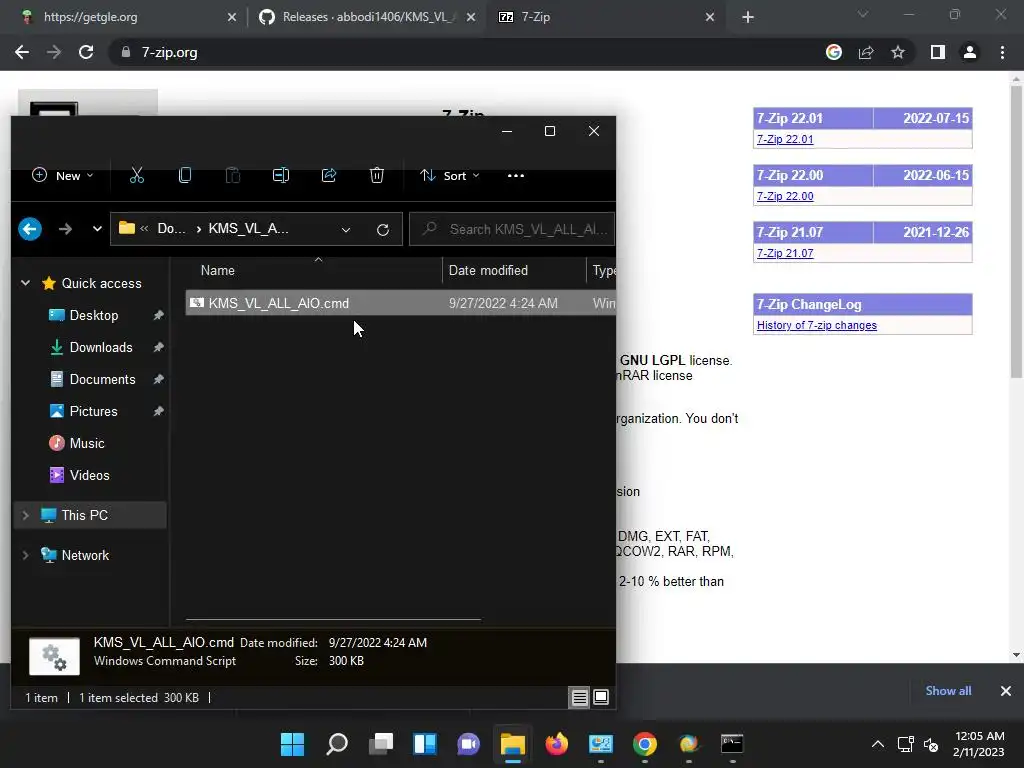The image size is (1024, 768).
Task: Select Desktop in Quick access
Action: pos(94,315)
